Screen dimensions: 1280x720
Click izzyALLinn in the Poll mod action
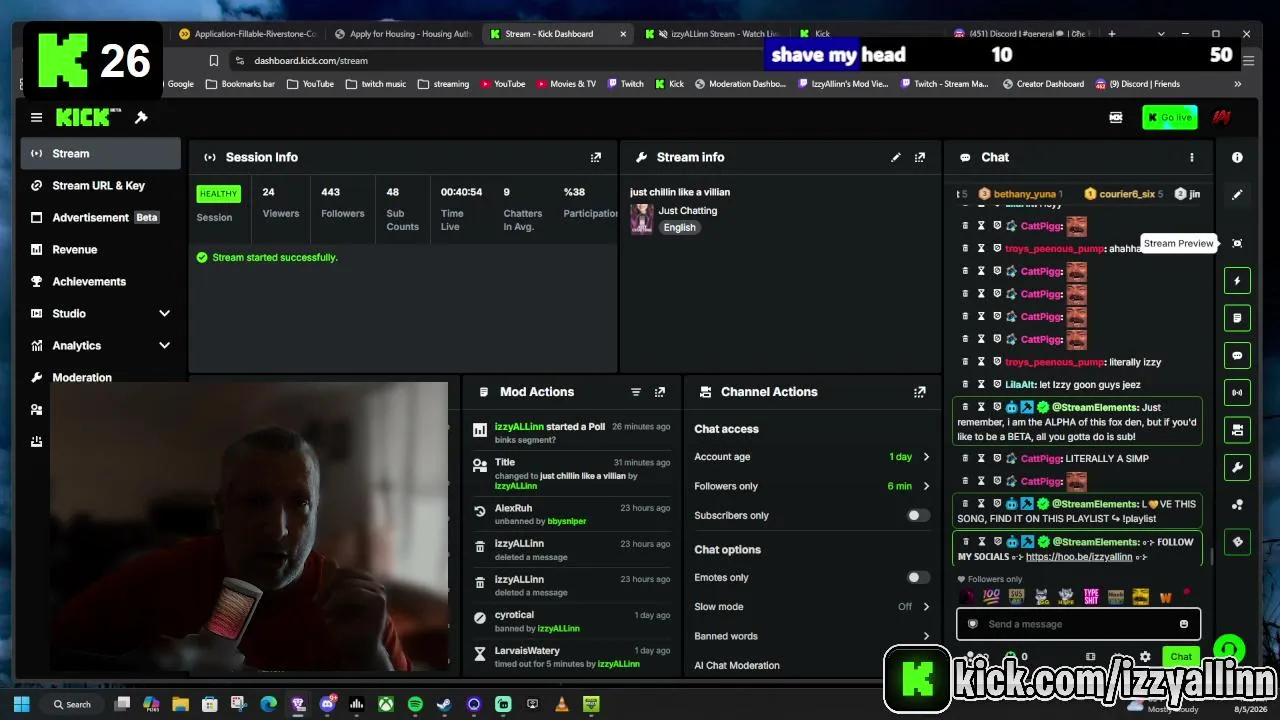pyautogui.click(x=519, y=427)
